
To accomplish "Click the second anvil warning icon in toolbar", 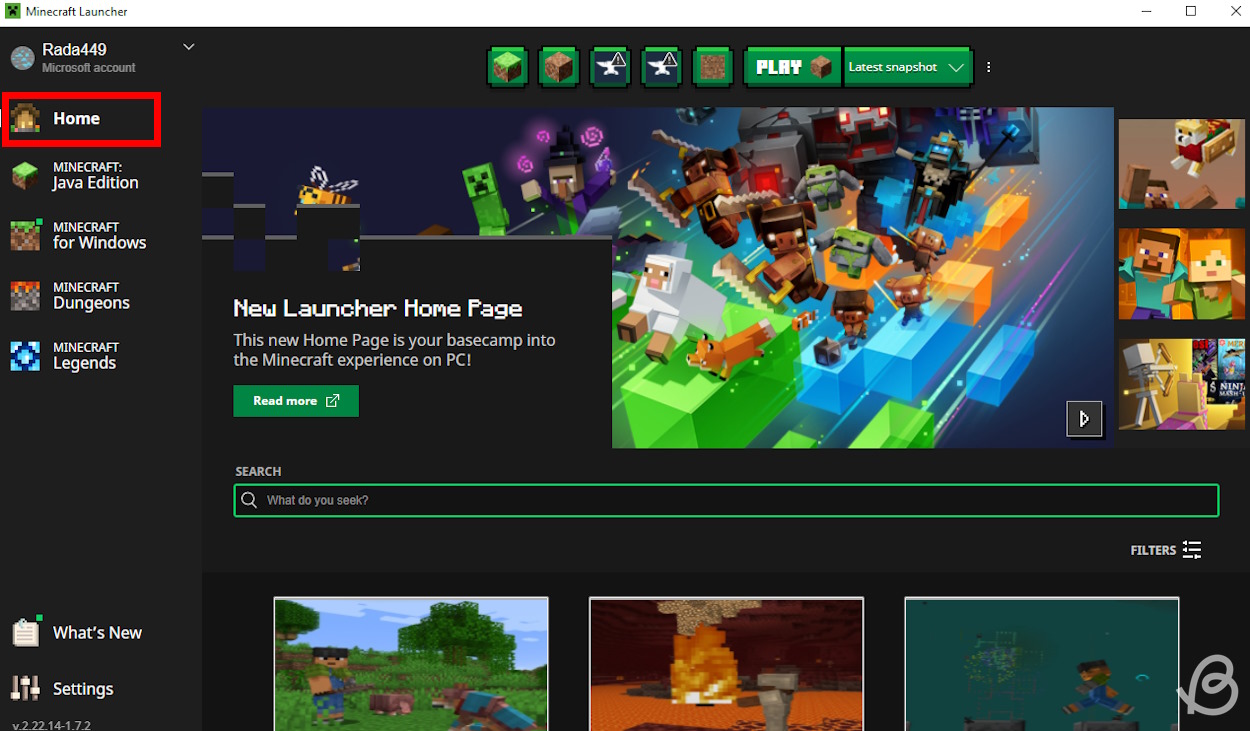I will (x=661, y=67).
